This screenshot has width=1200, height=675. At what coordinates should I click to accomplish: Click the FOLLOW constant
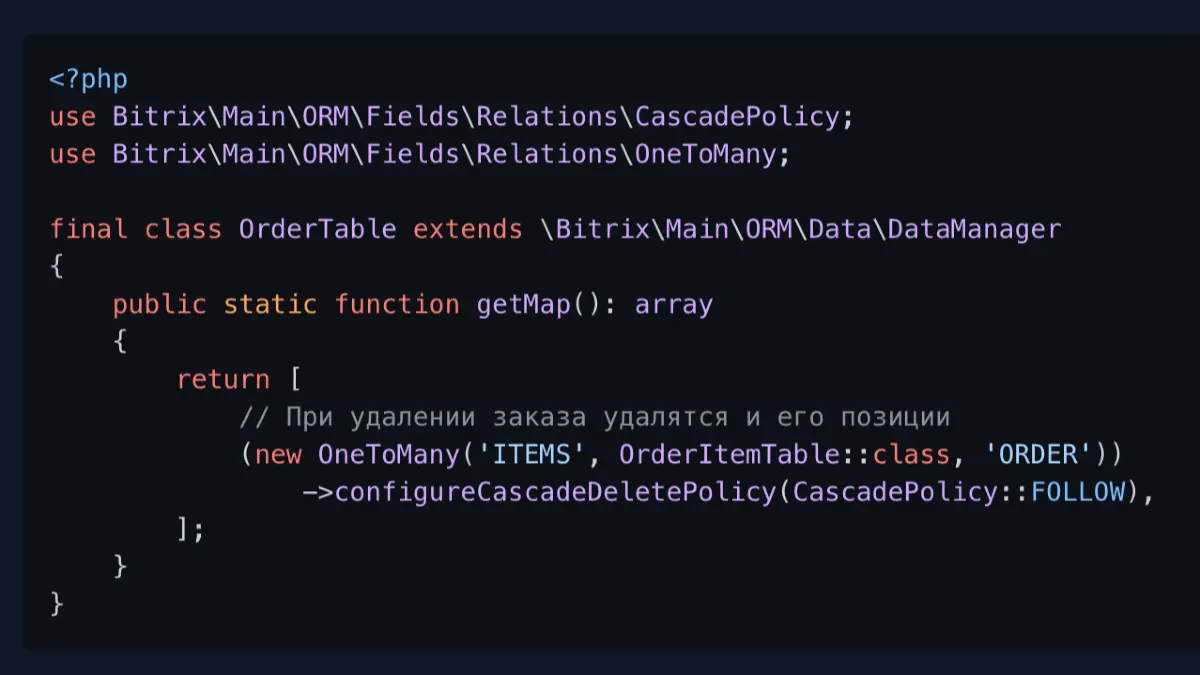(1078, 492)
